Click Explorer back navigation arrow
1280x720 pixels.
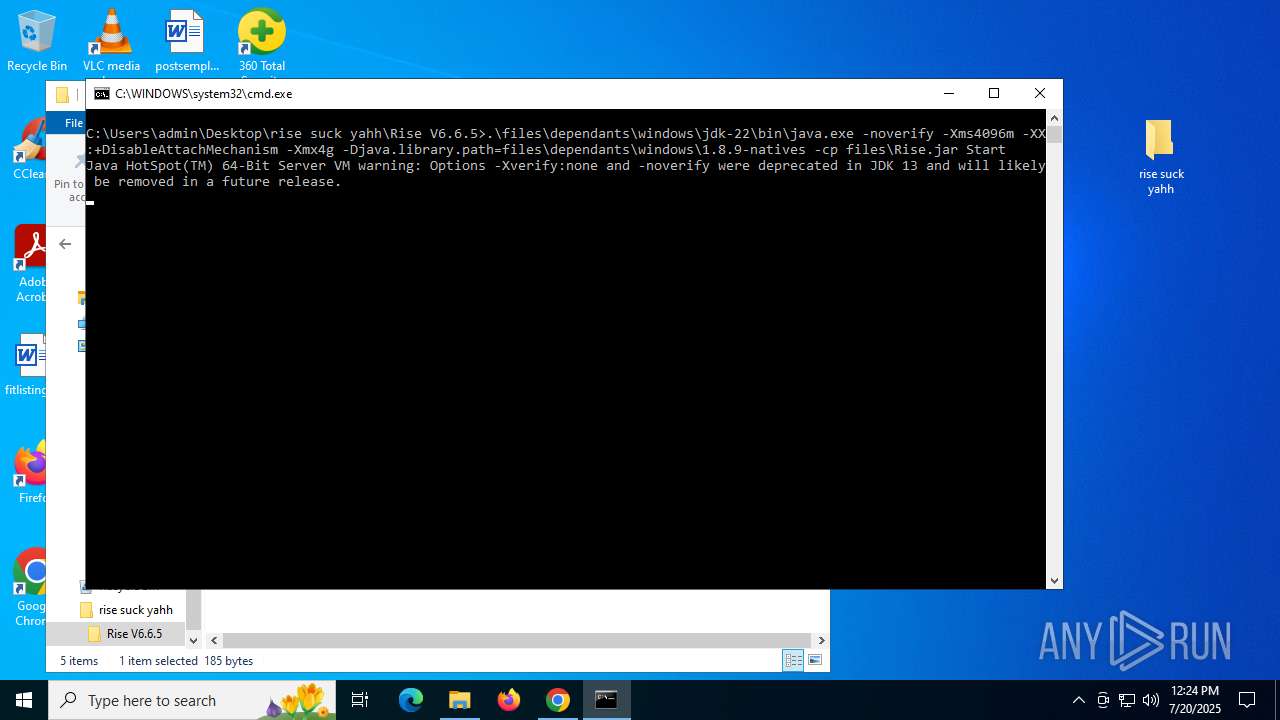click(65, 244)
